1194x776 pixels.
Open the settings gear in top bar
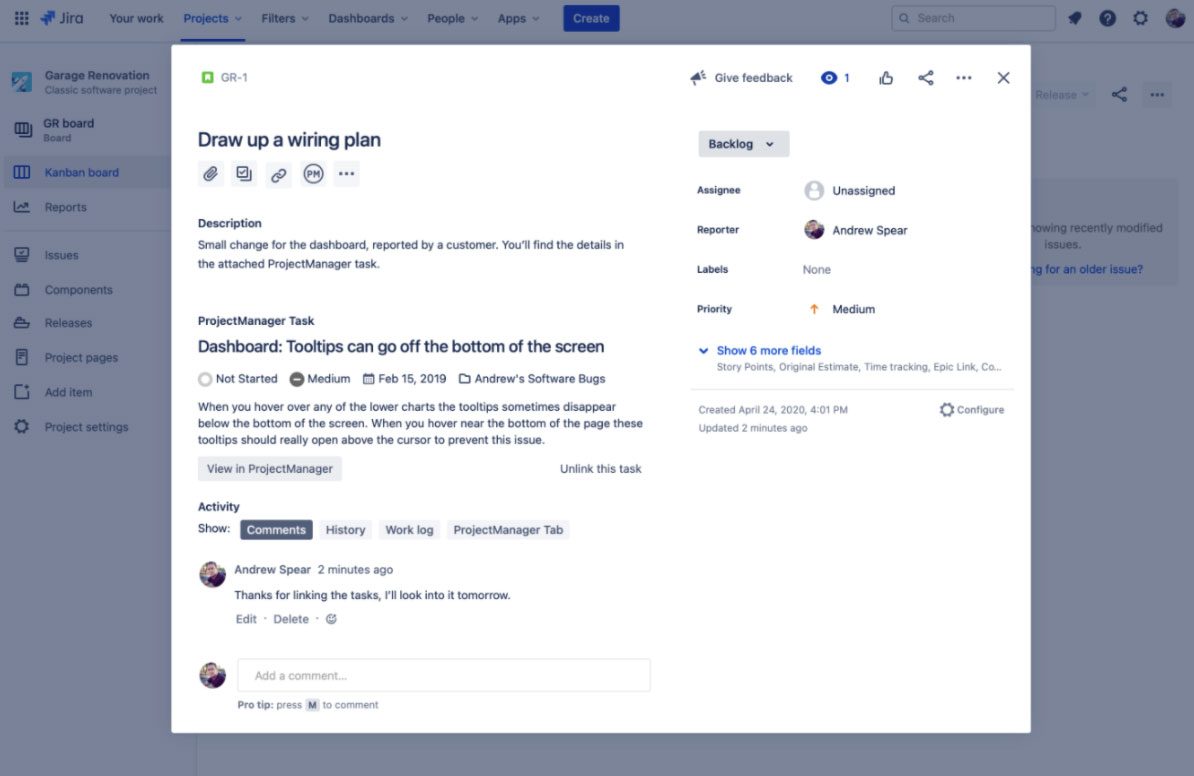click(x=1140, y=18)
